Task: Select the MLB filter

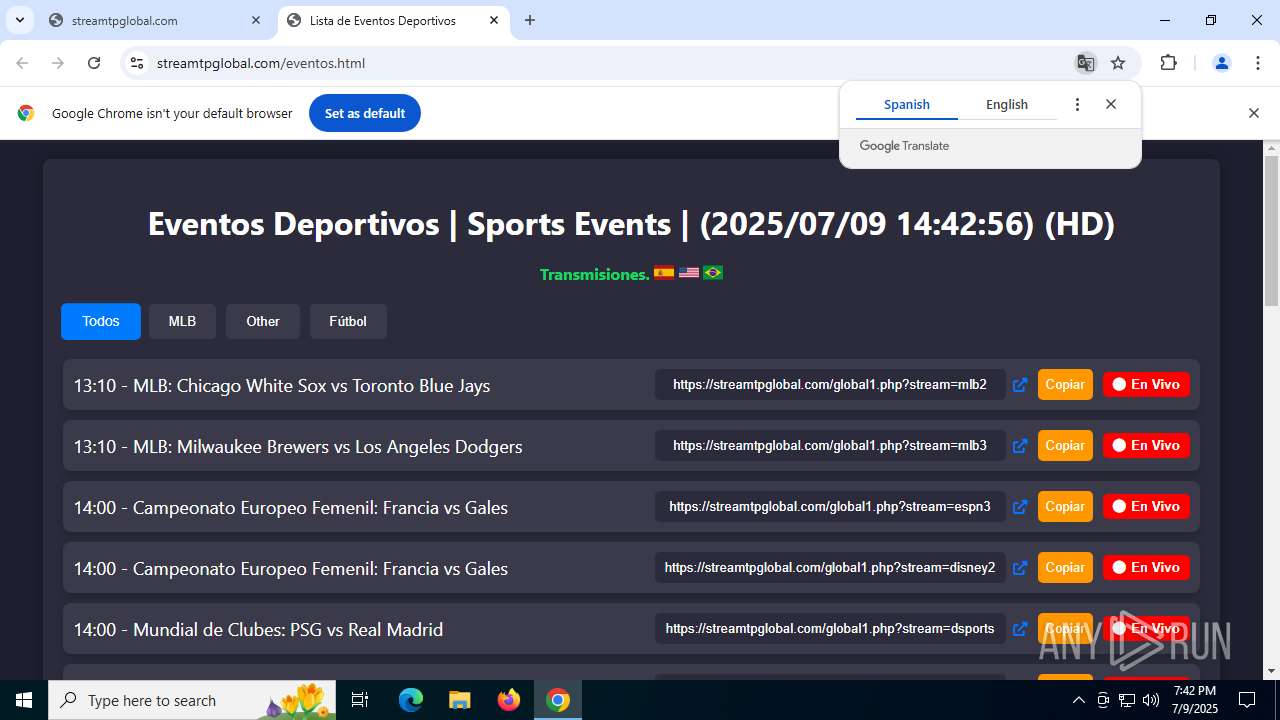Action: click(x=182, y=321)
